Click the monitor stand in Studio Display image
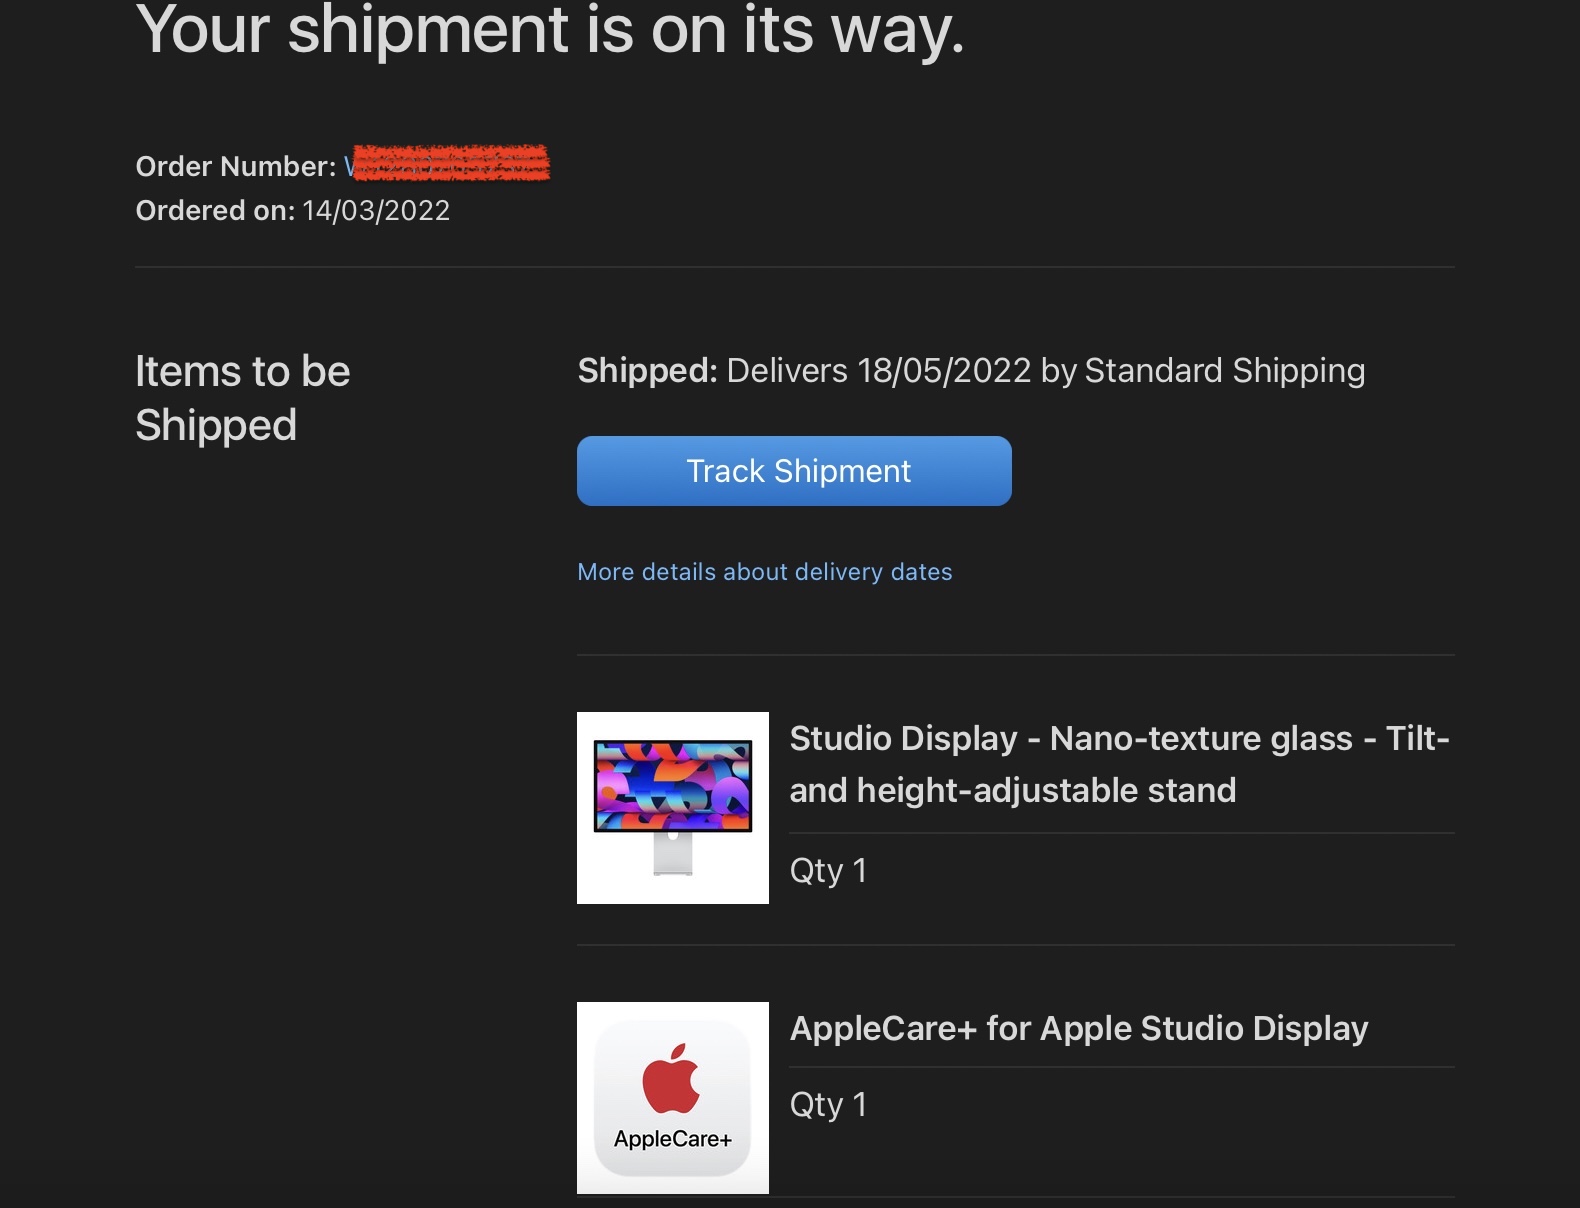1580x1208 pixels. 672,855
